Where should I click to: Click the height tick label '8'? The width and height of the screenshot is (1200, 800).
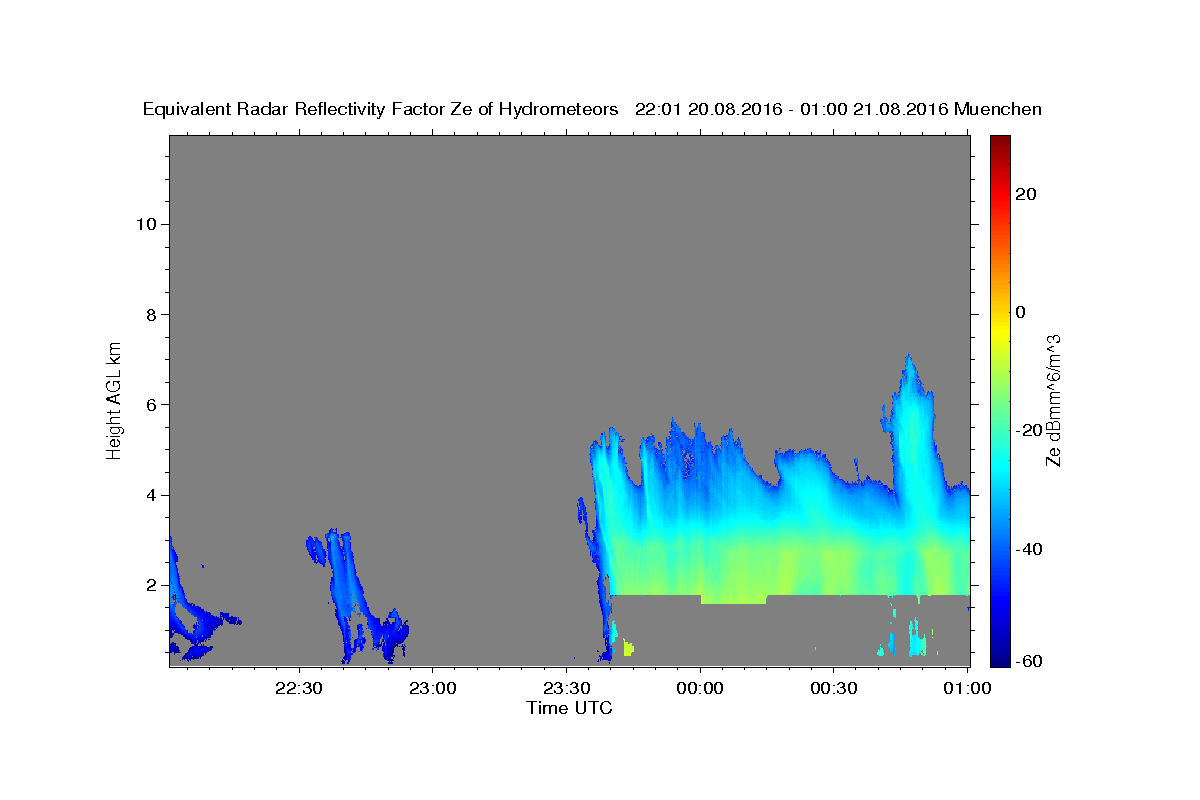[151, 314]
